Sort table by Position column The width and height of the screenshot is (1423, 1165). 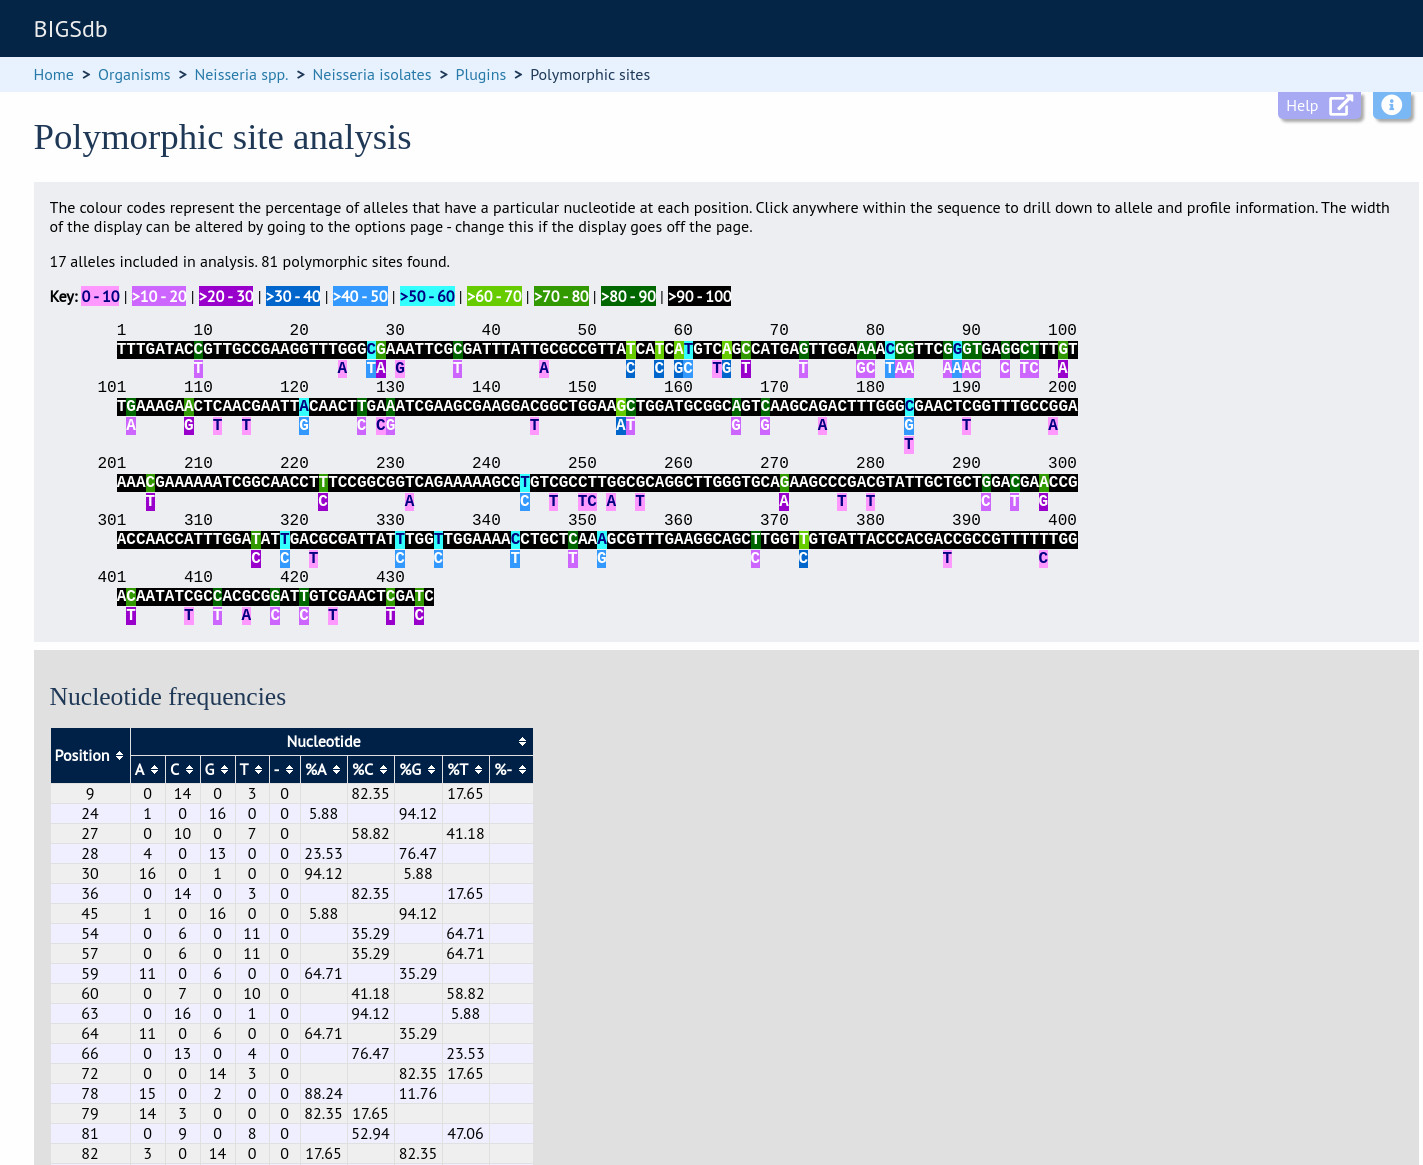[x=90, y=756]
